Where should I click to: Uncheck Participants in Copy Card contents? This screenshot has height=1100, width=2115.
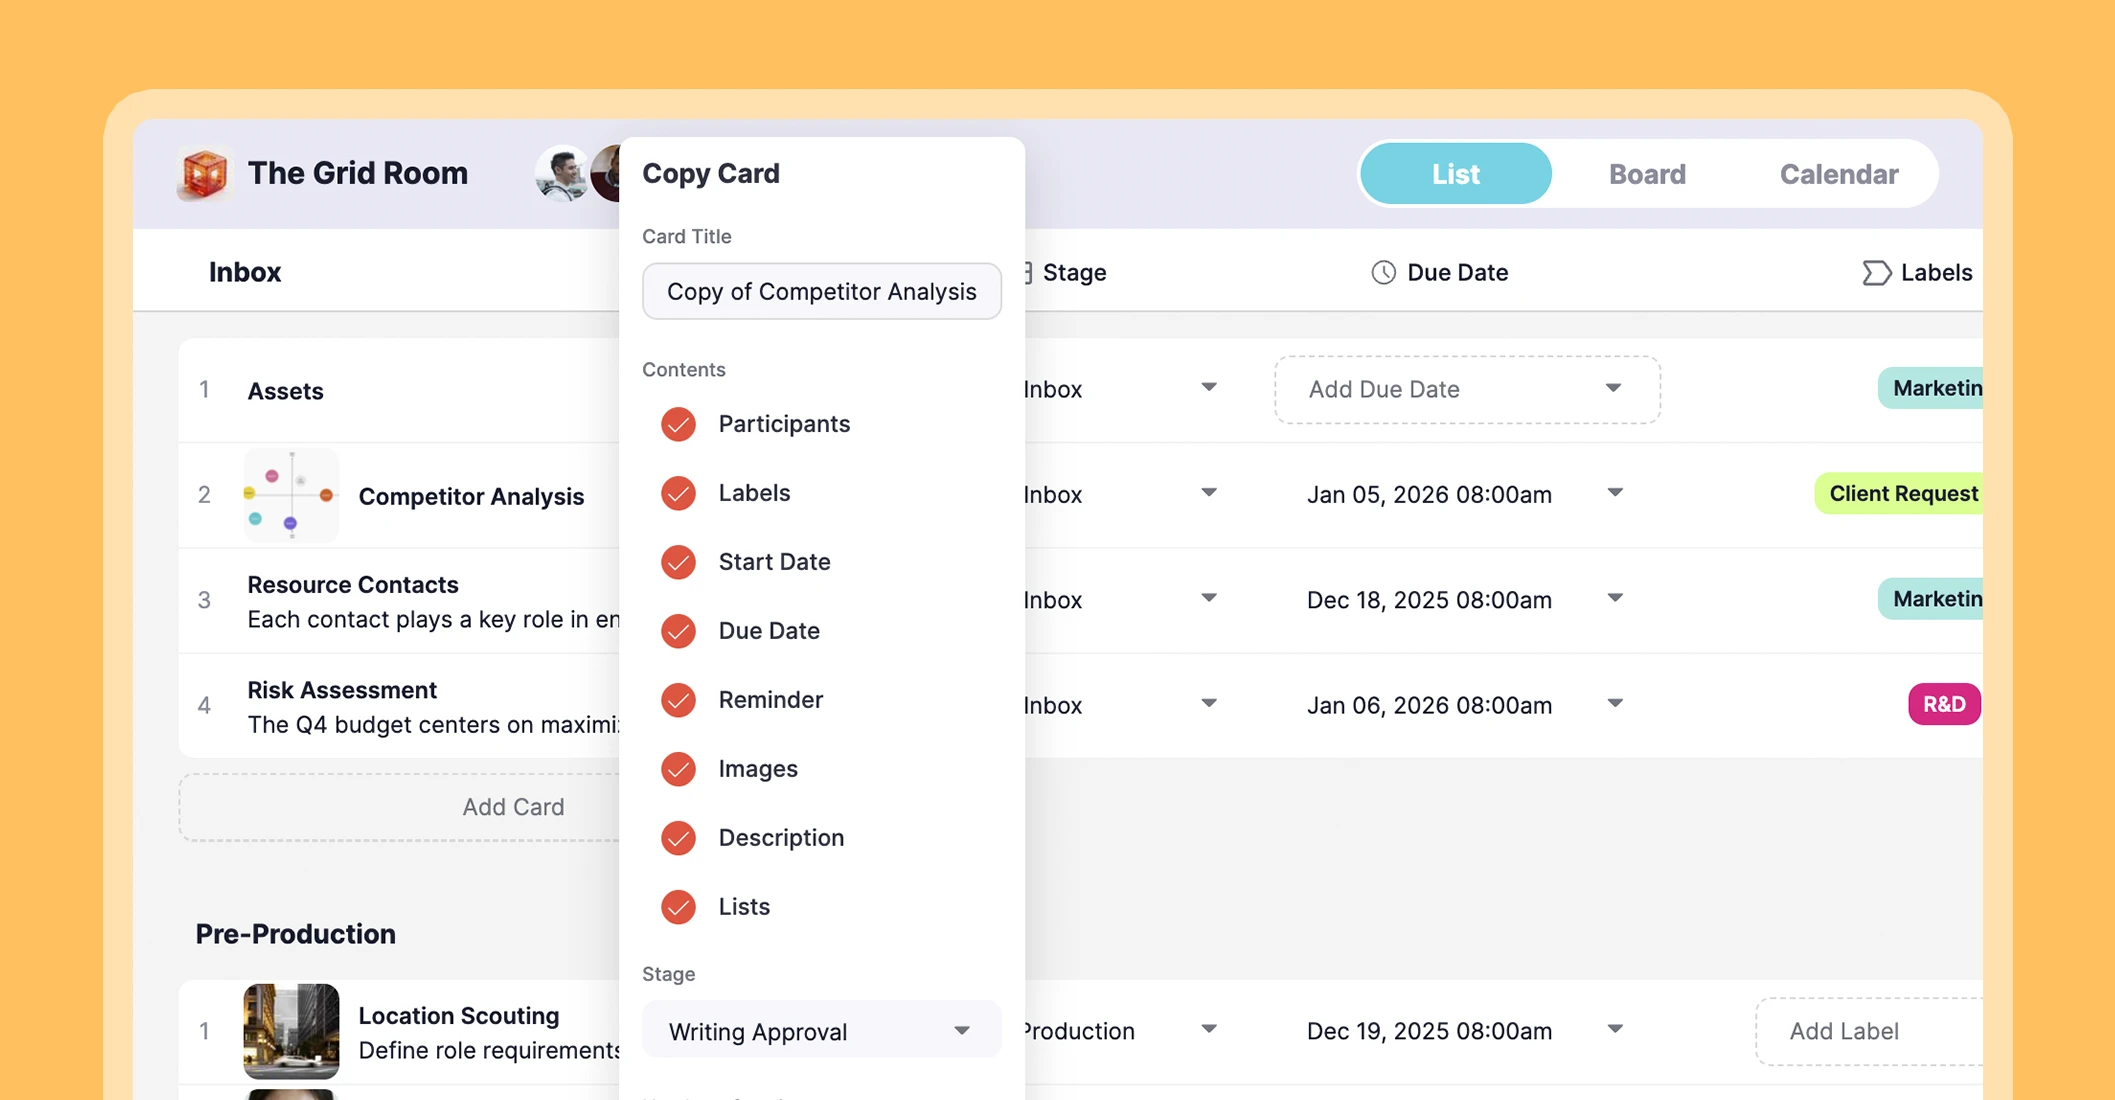(x=678, y=424)
